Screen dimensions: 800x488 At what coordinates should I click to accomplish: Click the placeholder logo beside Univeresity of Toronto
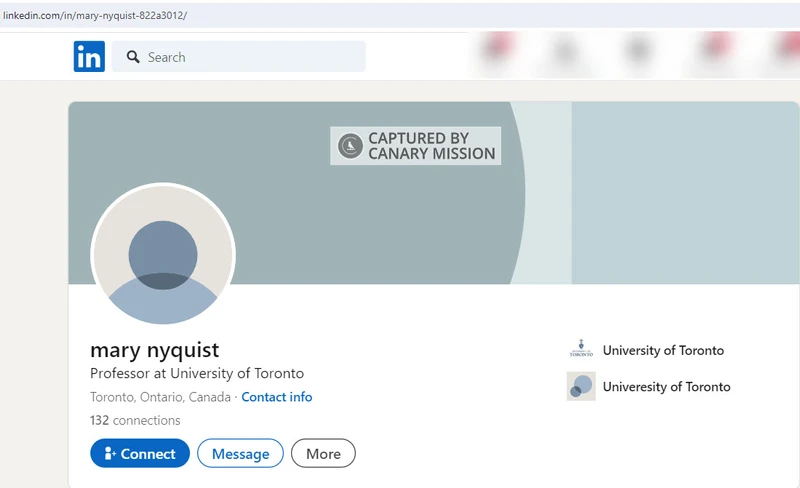click(581, 386)
